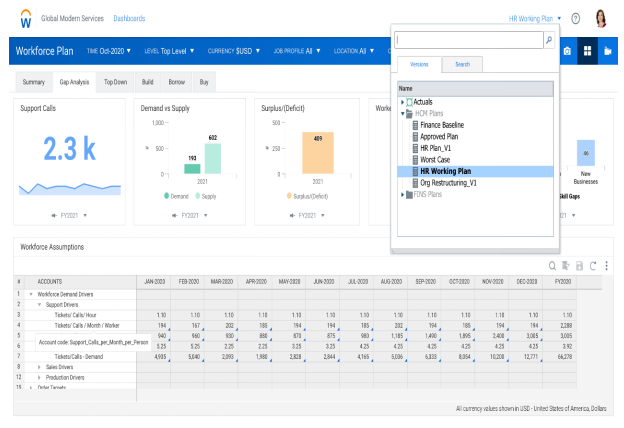
Task: Open the CURRENCY $USD dropdown
Action: point(234,51)
